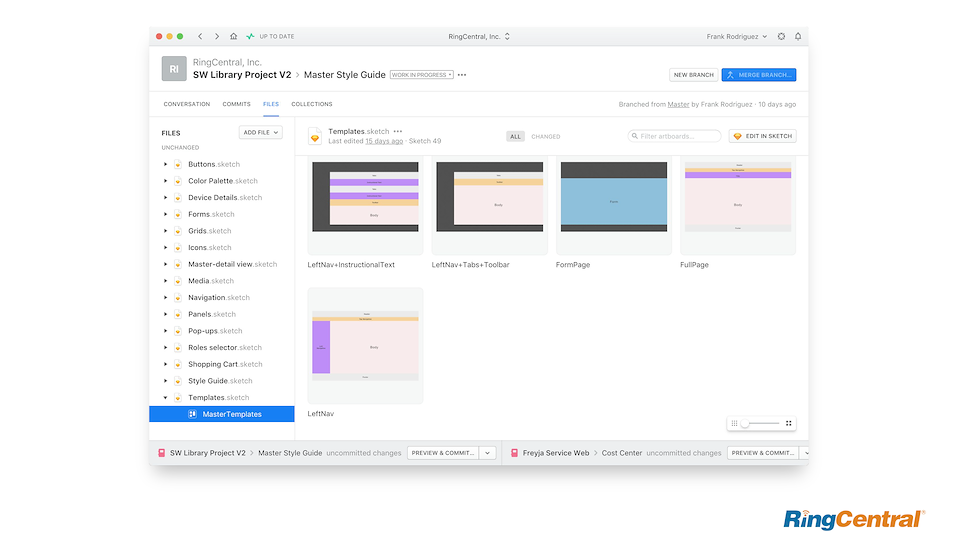Viewport: 960px width, 540px height.
Task: Click the large grid icon by zoom slider
Action: [x=788, y=424]
